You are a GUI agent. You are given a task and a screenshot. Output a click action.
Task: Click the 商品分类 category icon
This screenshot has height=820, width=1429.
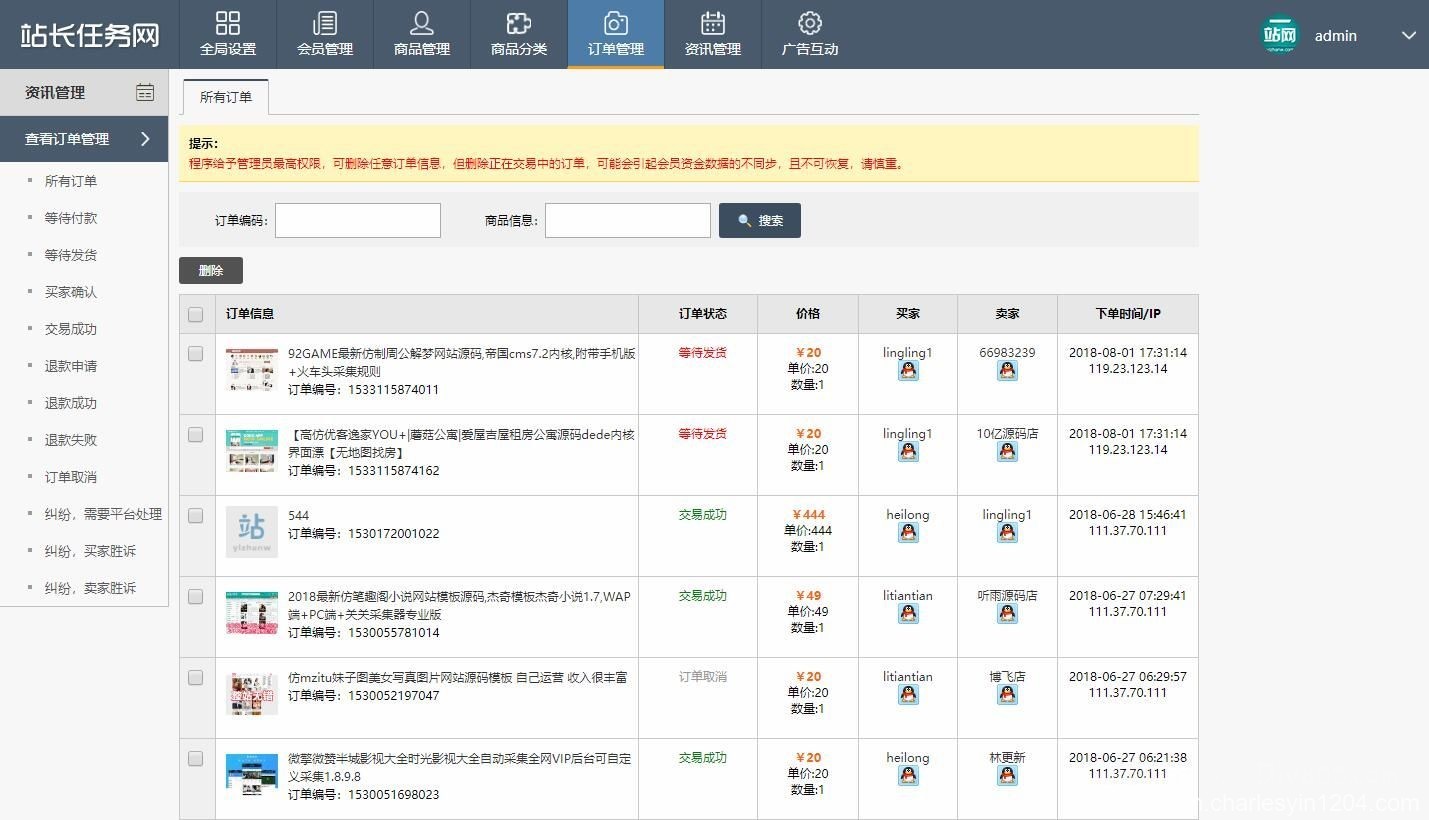pyautogui.click(x=519, y=22)
